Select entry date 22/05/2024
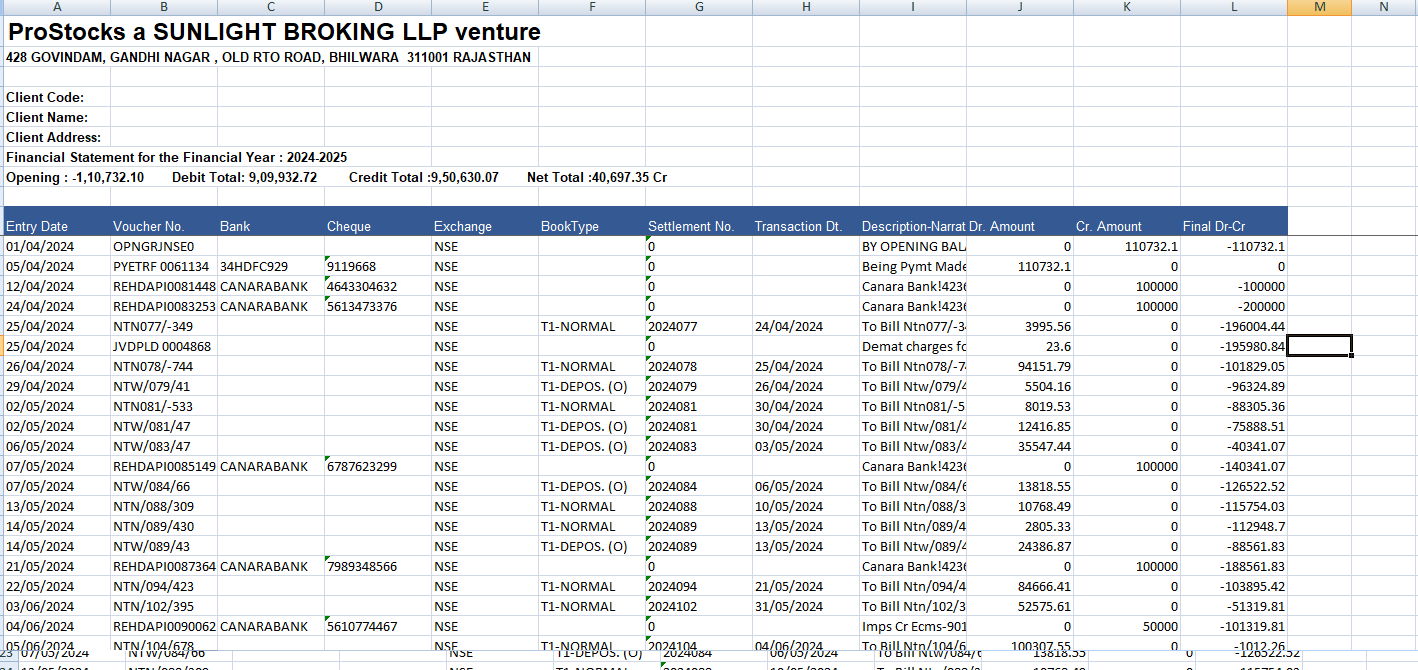 [x=57, y=586]
